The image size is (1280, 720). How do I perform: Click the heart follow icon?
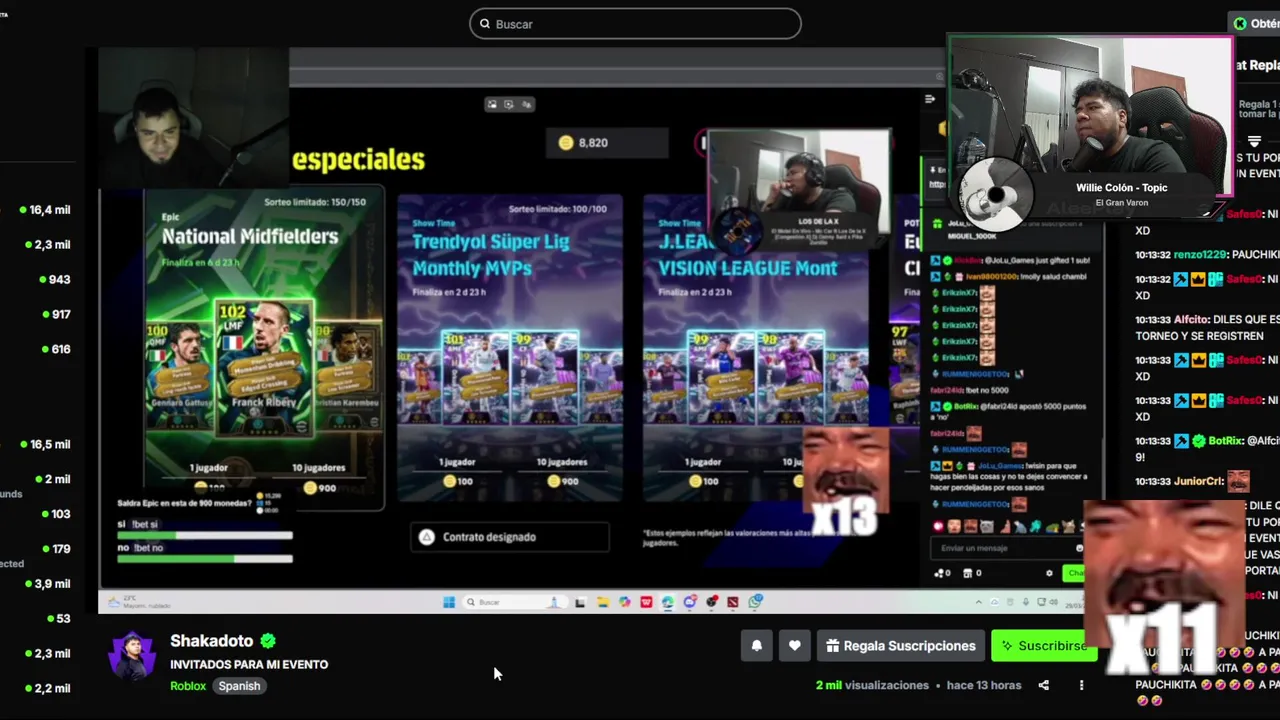(795, 646)
